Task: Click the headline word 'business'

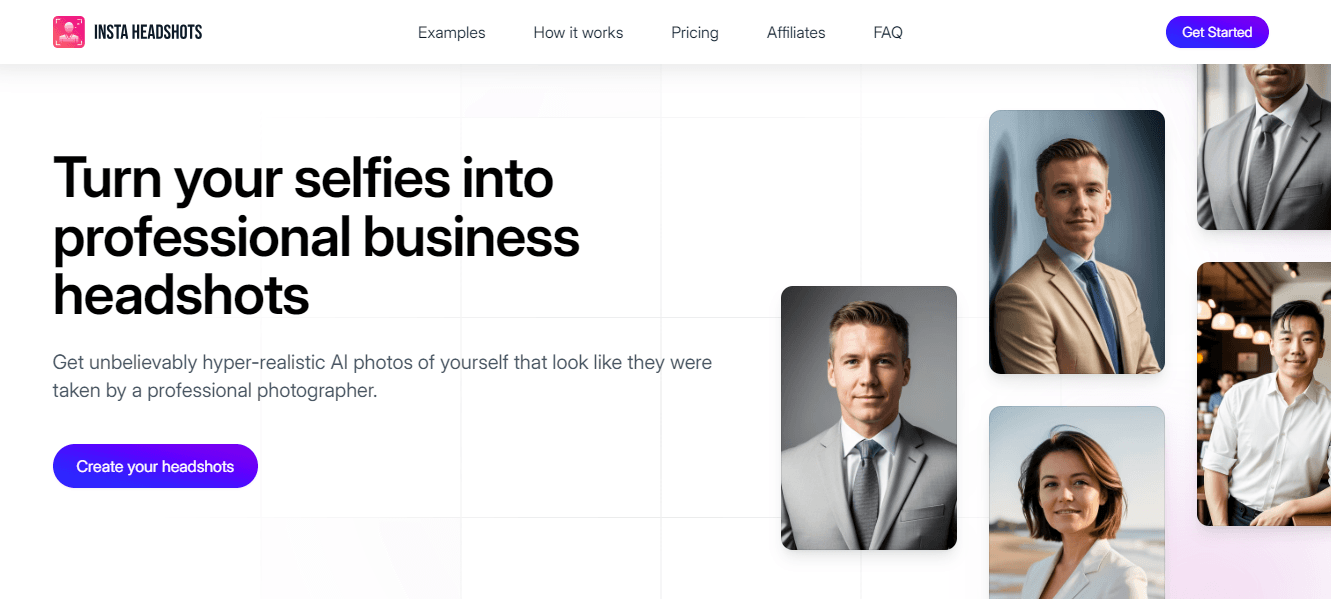Action: 471,237
